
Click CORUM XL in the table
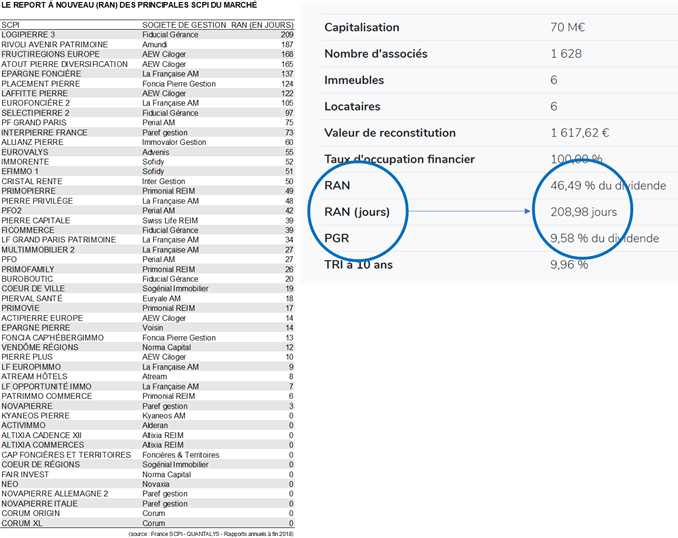(x=22, y=523)
